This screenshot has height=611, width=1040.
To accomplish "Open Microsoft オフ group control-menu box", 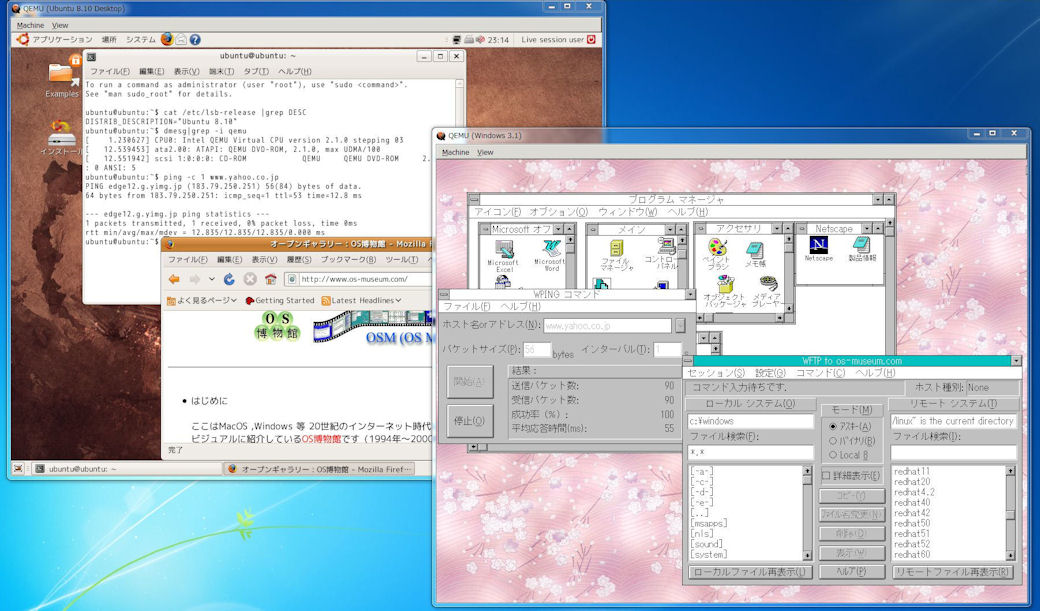I will click(484, 229).
